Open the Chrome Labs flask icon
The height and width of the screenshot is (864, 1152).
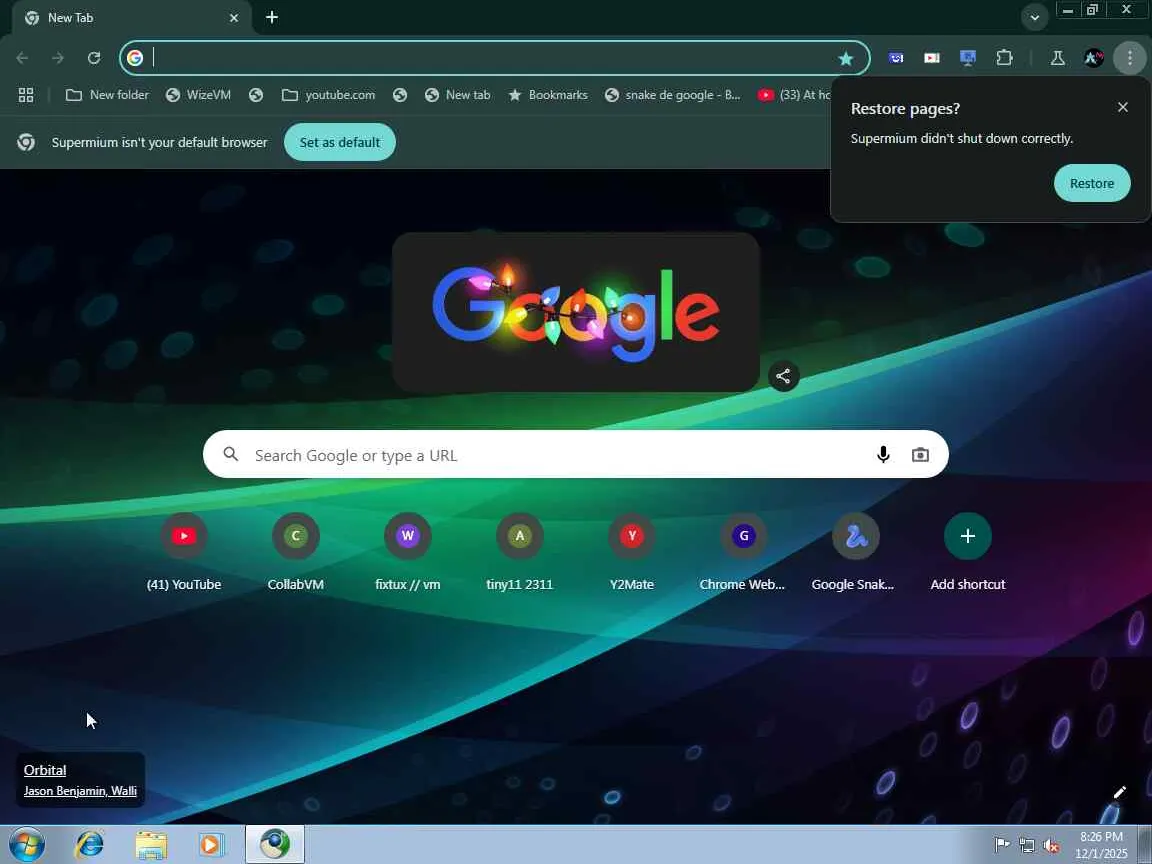[x=1057, y=58]
